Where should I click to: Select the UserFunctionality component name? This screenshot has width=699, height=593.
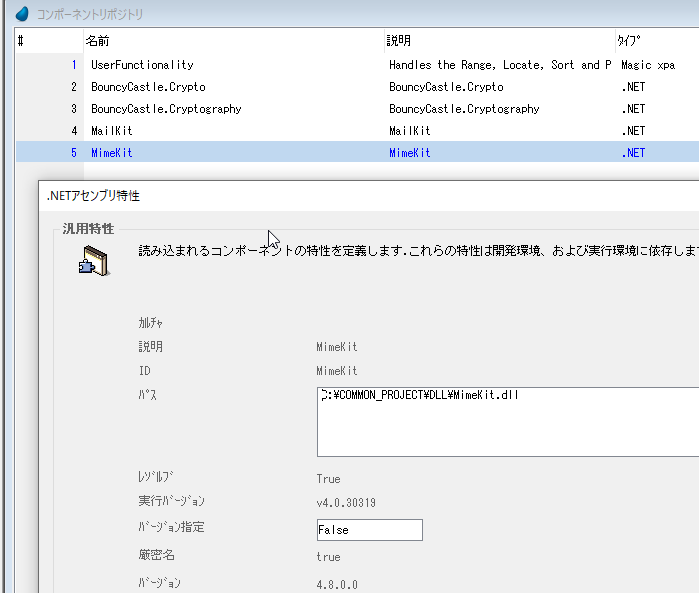[x=142, y=65]
